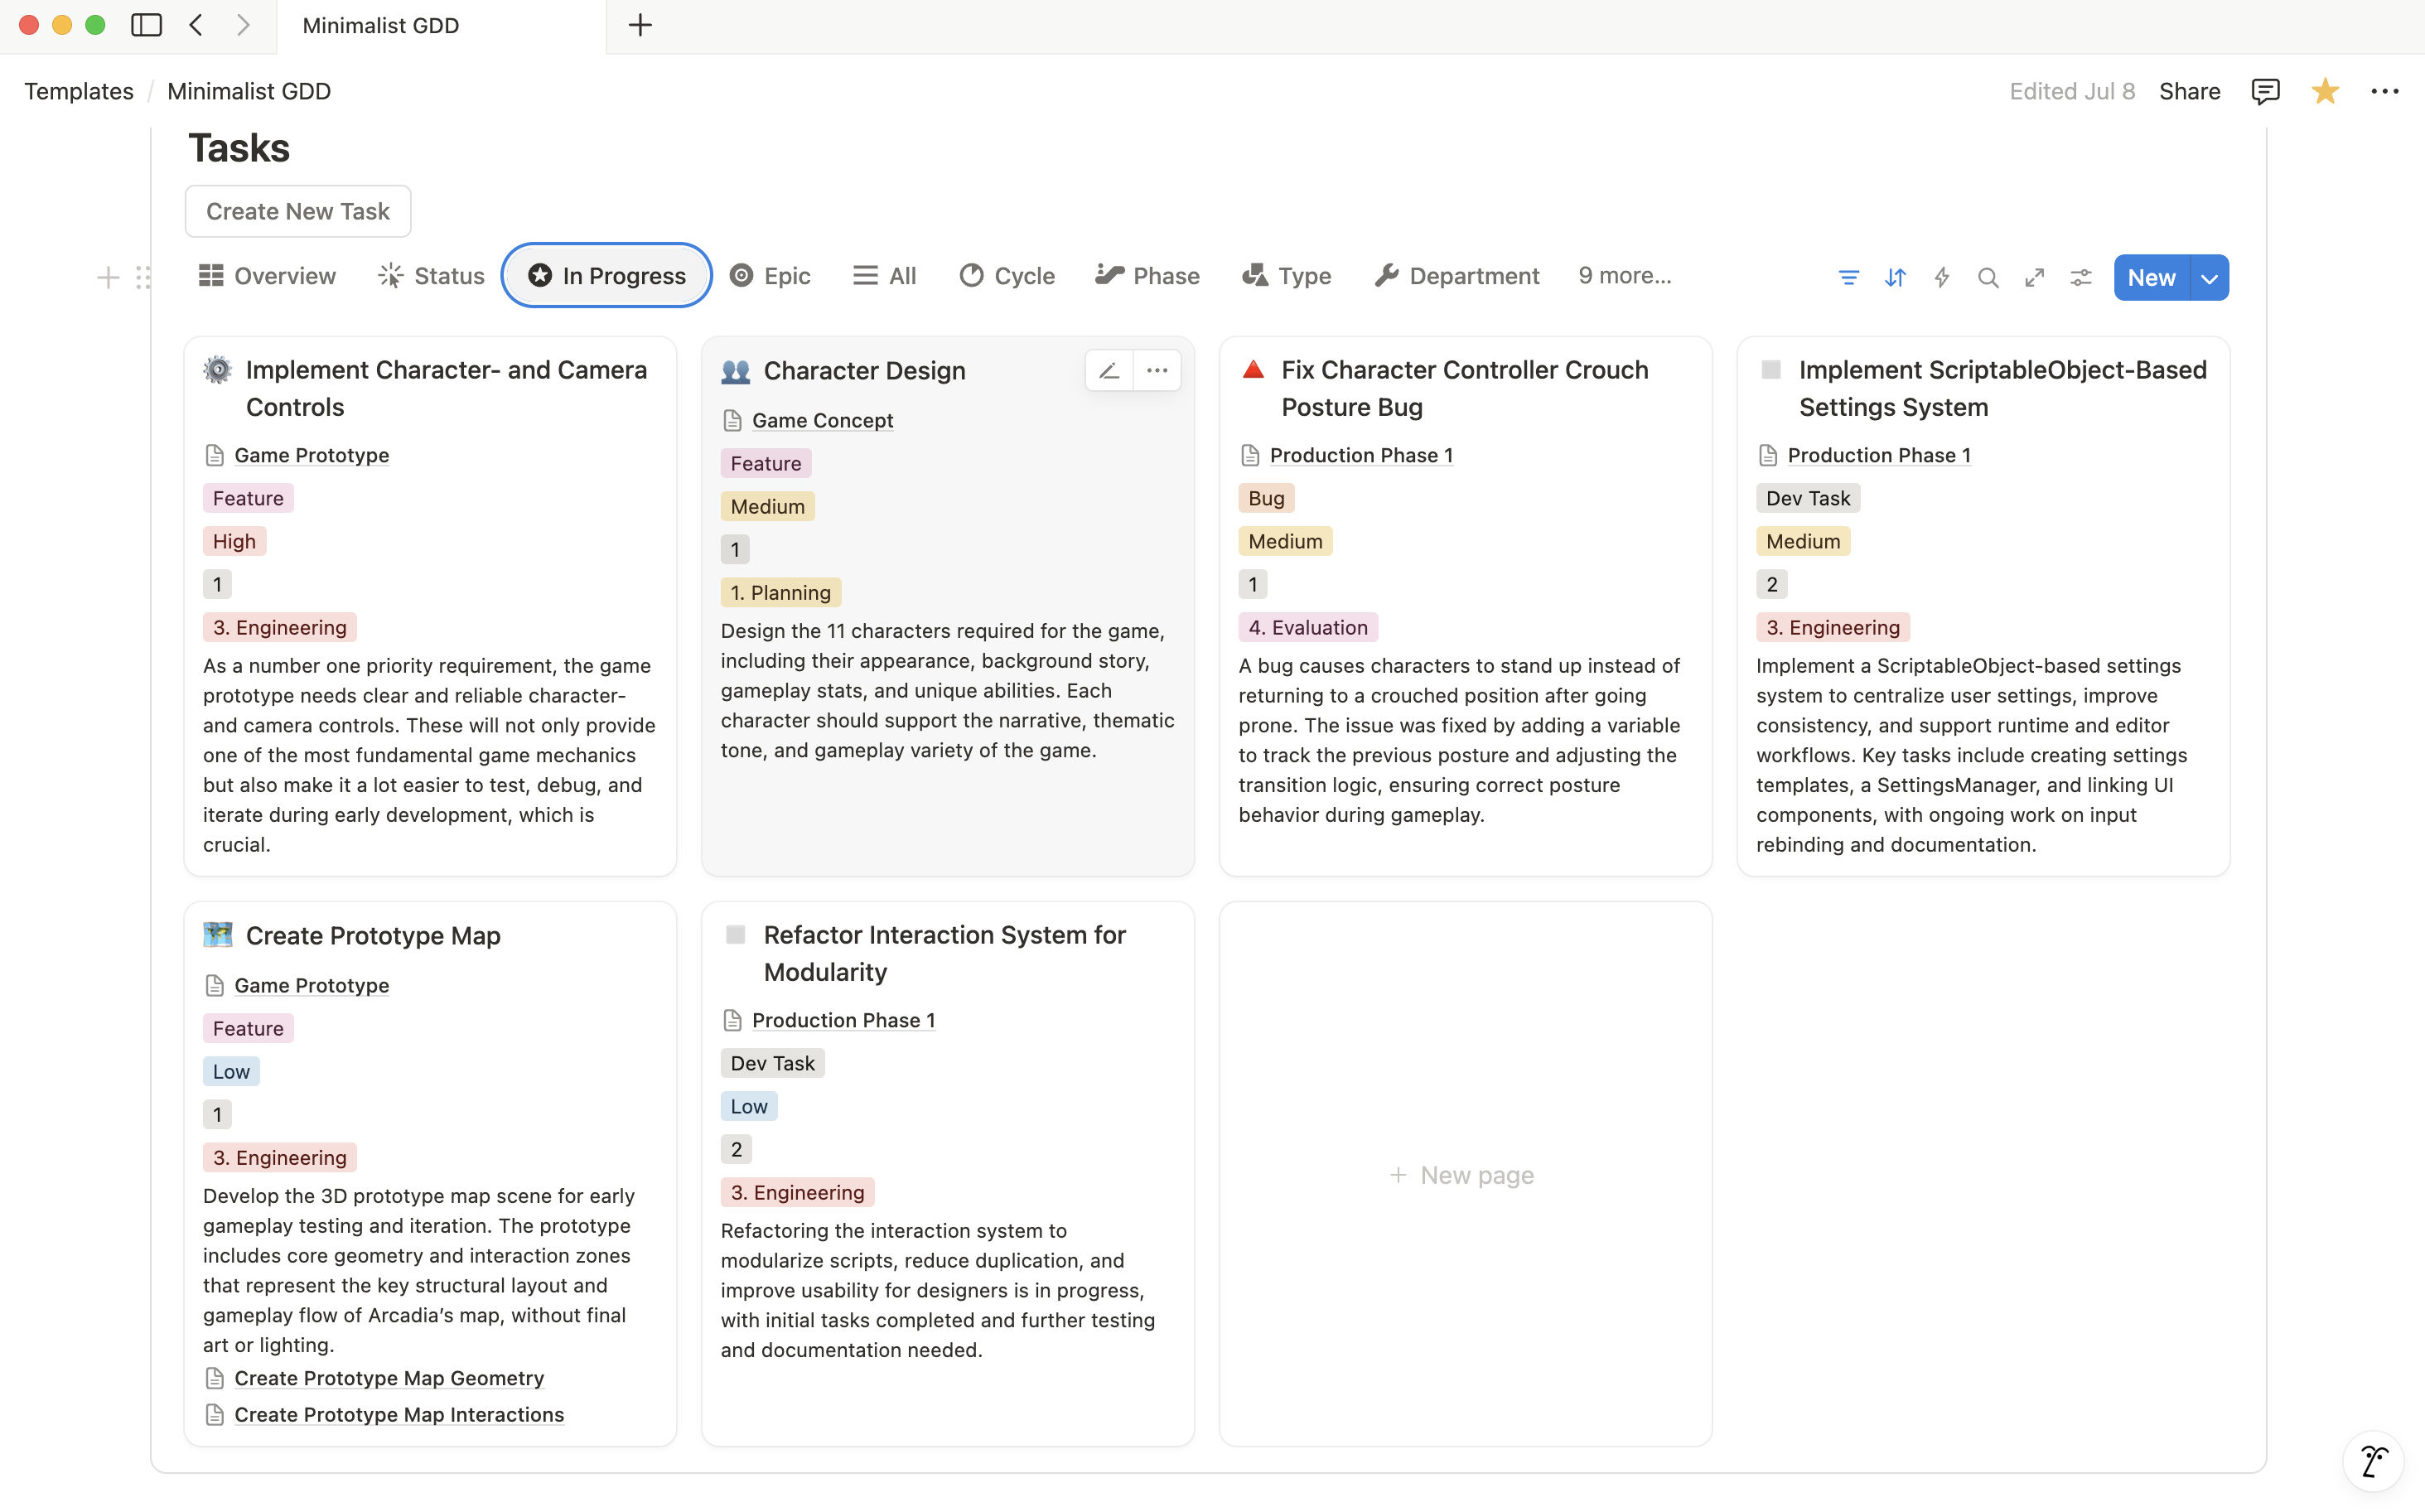The image size is (2425, 1512).
Task: Click gray square icon of Refactor Interaction System
Action: 735,934
